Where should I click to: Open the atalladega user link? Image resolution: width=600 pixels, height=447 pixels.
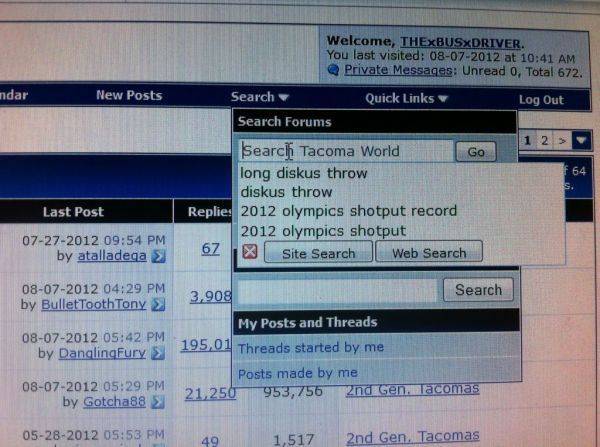(x=112, y=255)
